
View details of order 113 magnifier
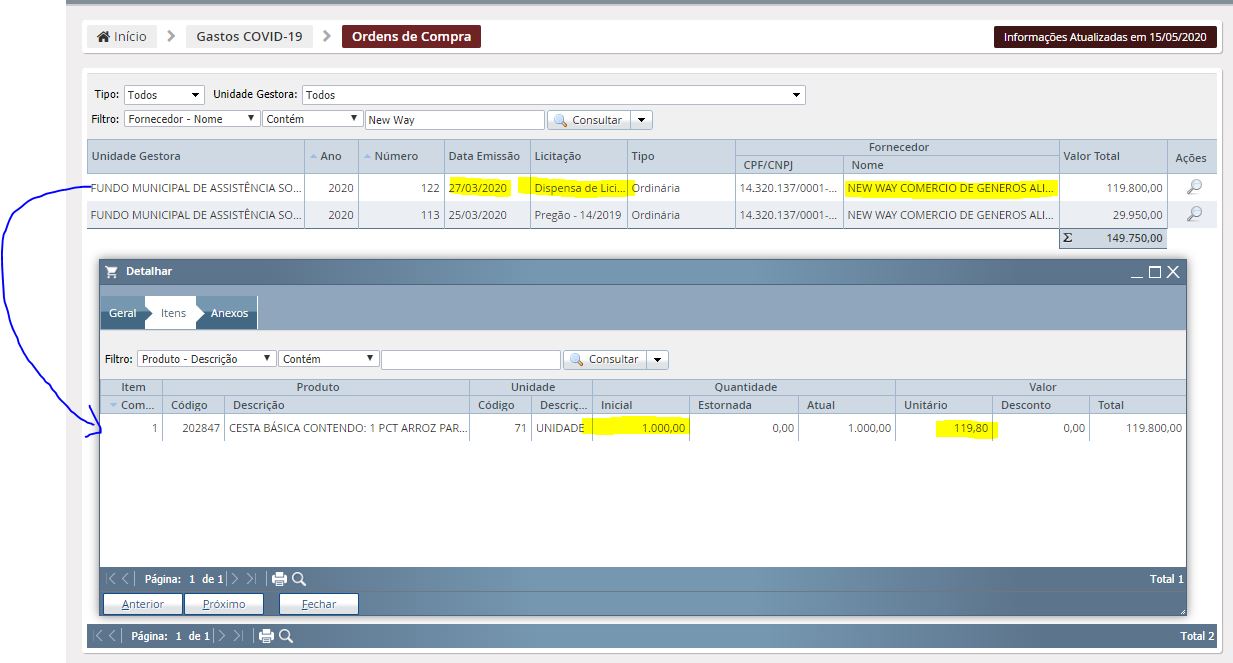pos(1193,214)
